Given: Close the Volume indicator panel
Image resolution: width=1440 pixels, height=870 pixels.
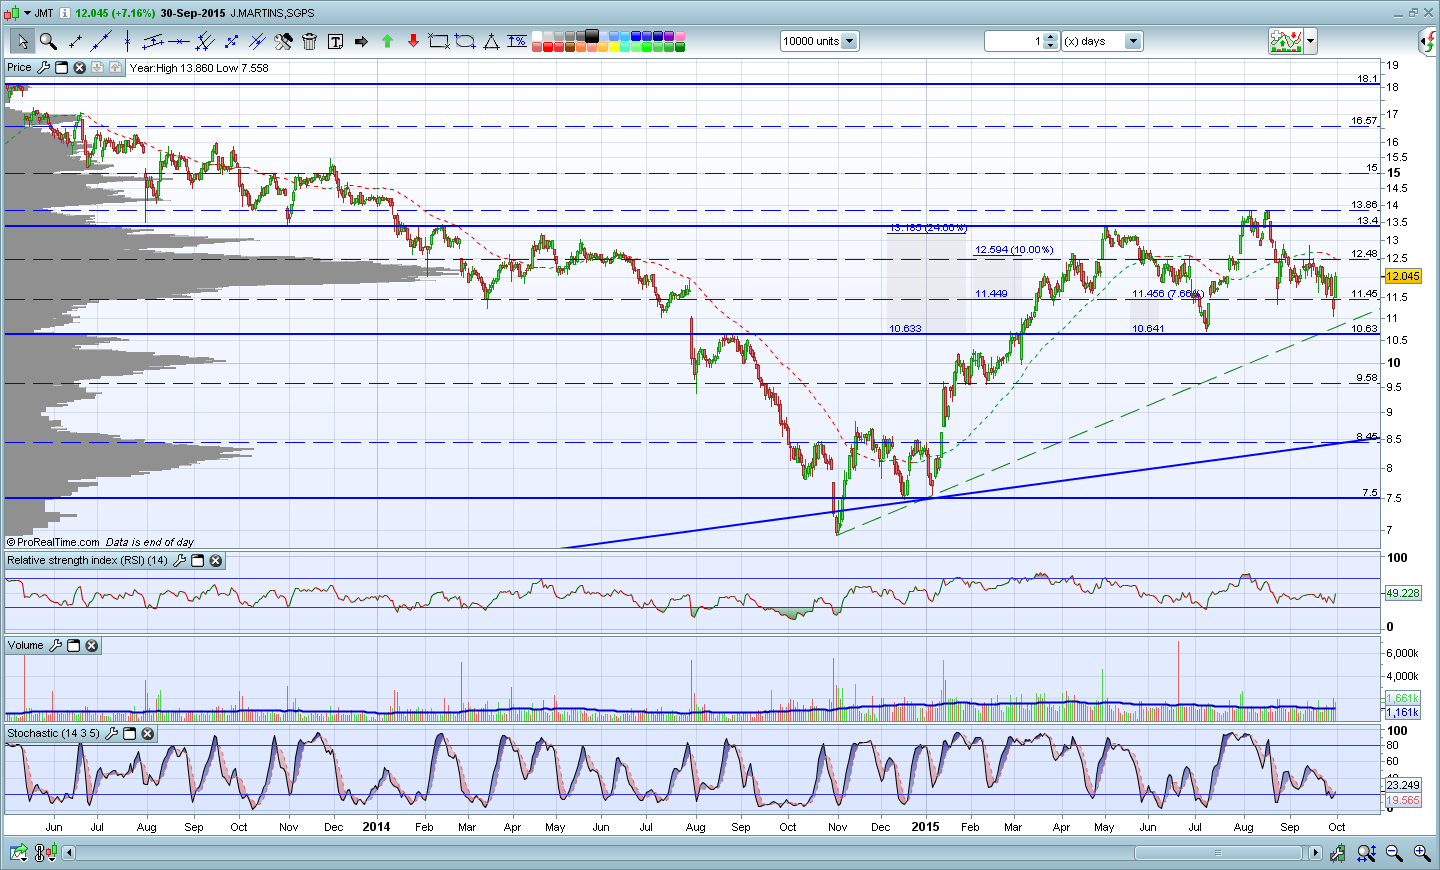Looking at the screenshot, I should [x=91, y=646].
